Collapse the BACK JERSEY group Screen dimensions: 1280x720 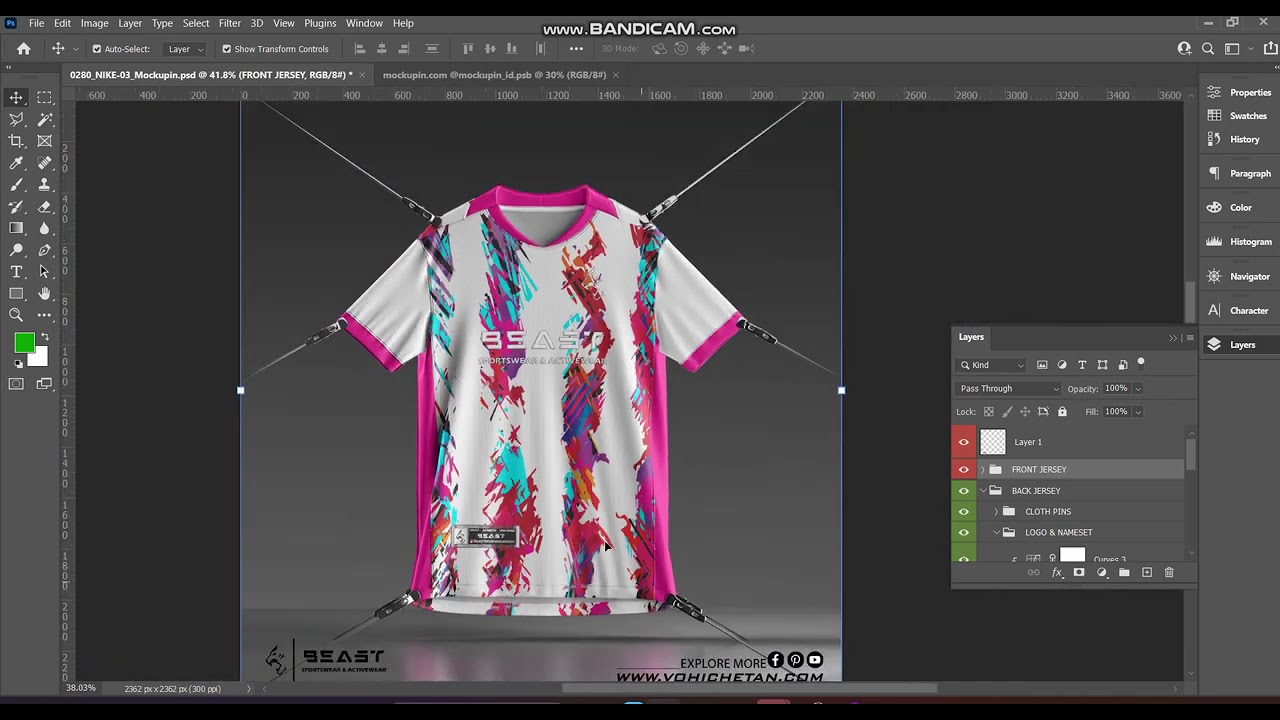click(x=983, y=491)
